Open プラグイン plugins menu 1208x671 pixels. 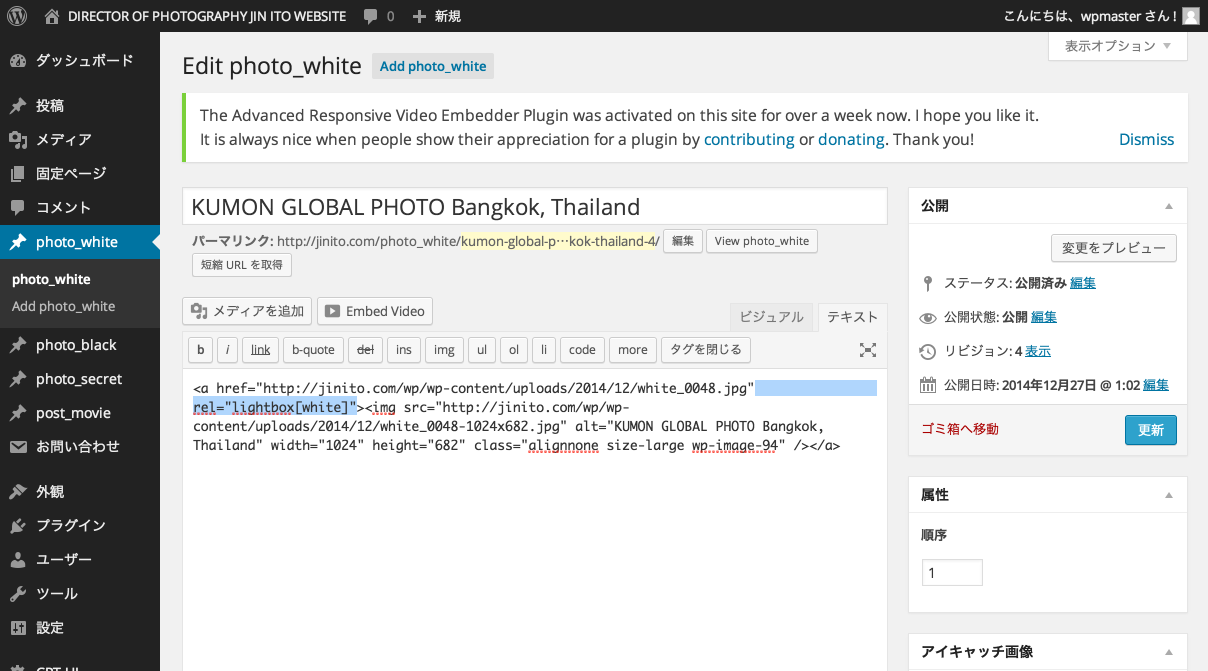pyautogui.click(x=80, y=526)
